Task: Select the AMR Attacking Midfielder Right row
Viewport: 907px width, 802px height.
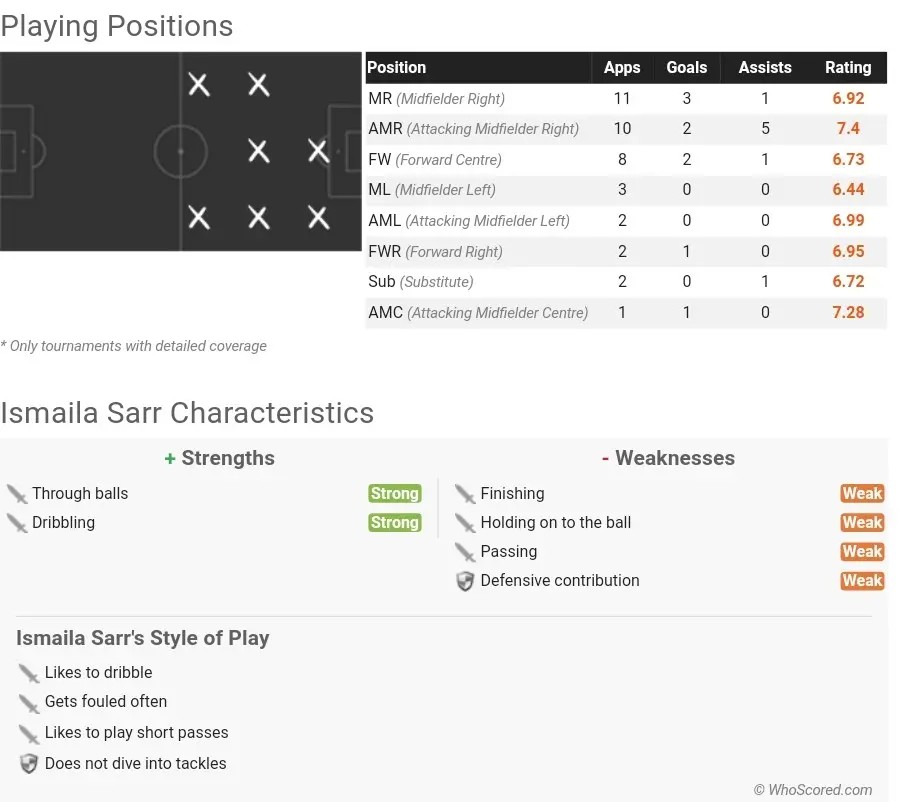Action: [x=626, y=129]
